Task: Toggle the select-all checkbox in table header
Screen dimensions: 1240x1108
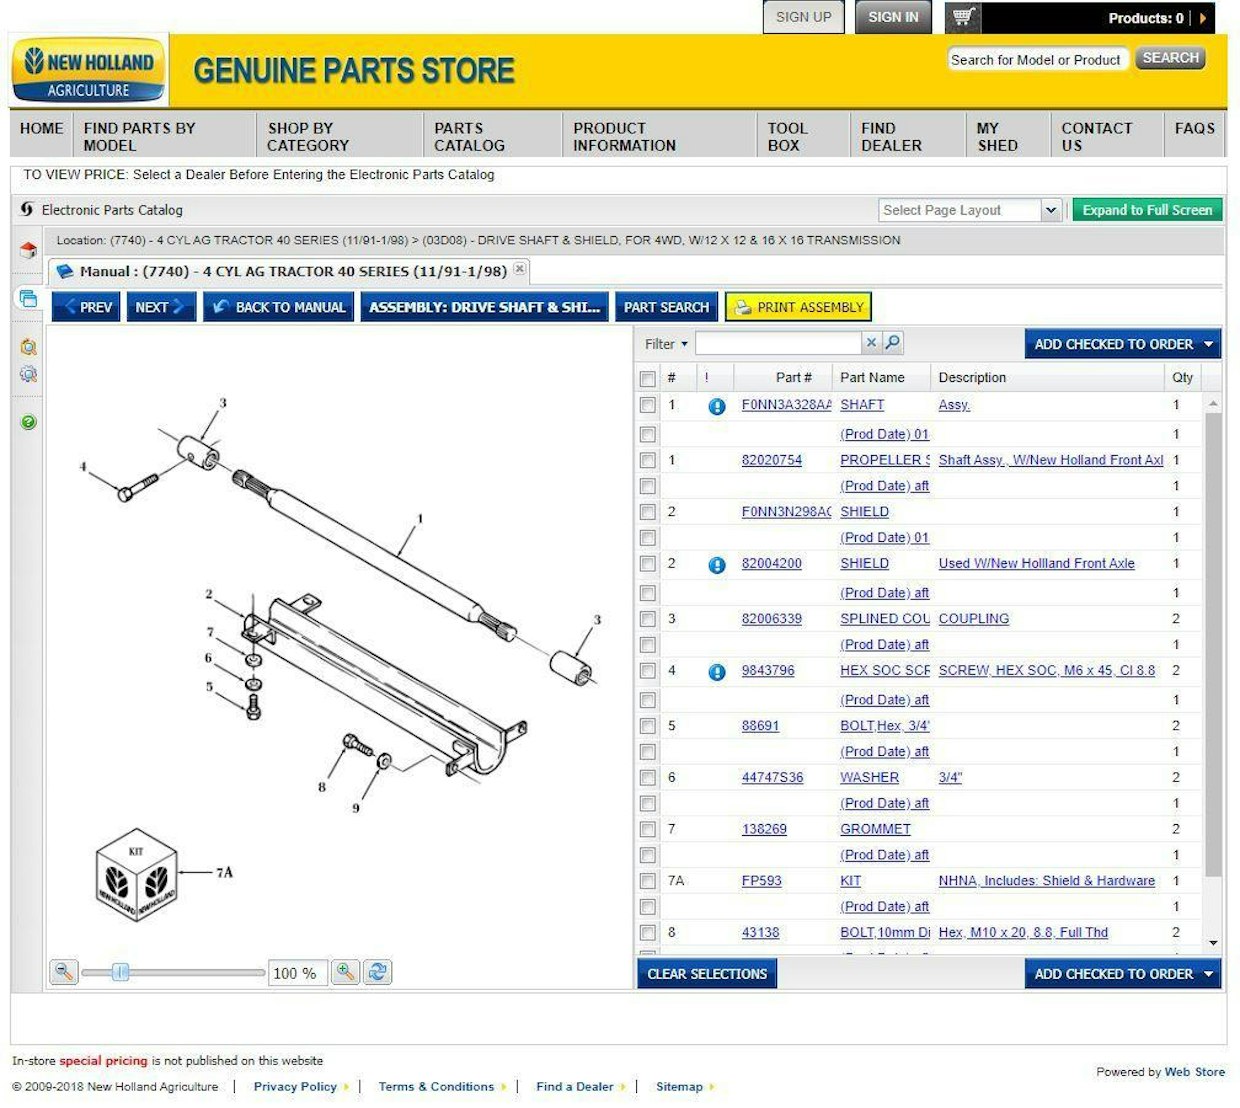Action: (647, 378)
